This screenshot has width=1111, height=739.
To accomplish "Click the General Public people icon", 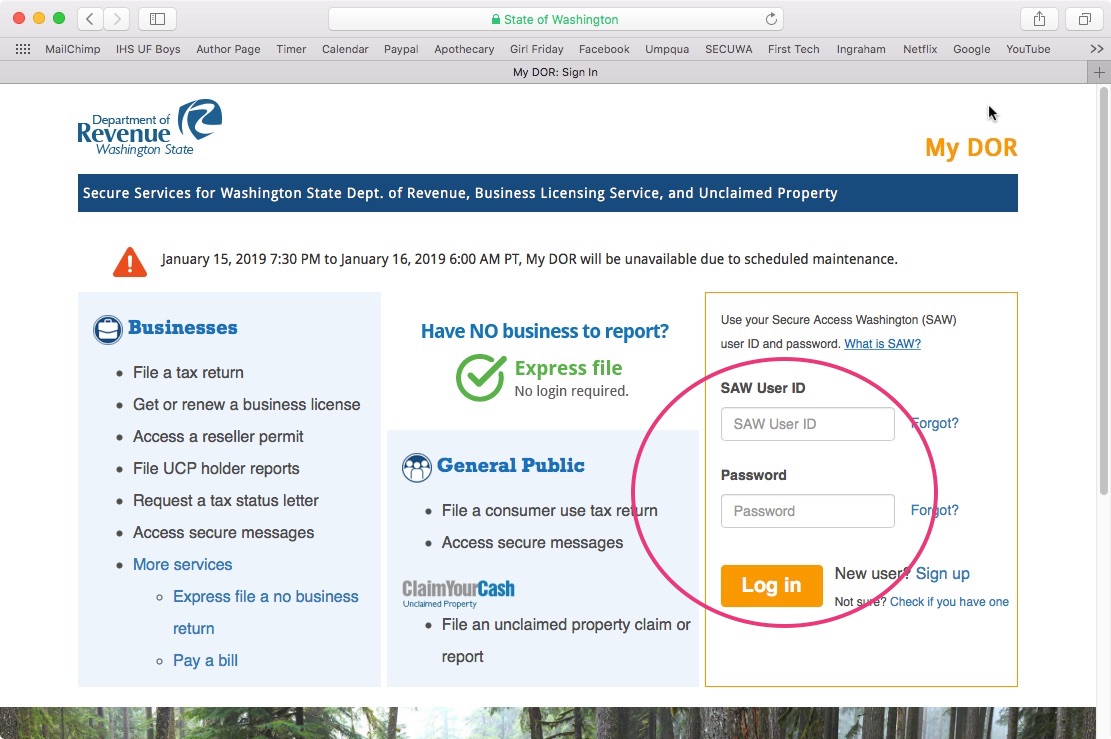I will click(417, 468).
